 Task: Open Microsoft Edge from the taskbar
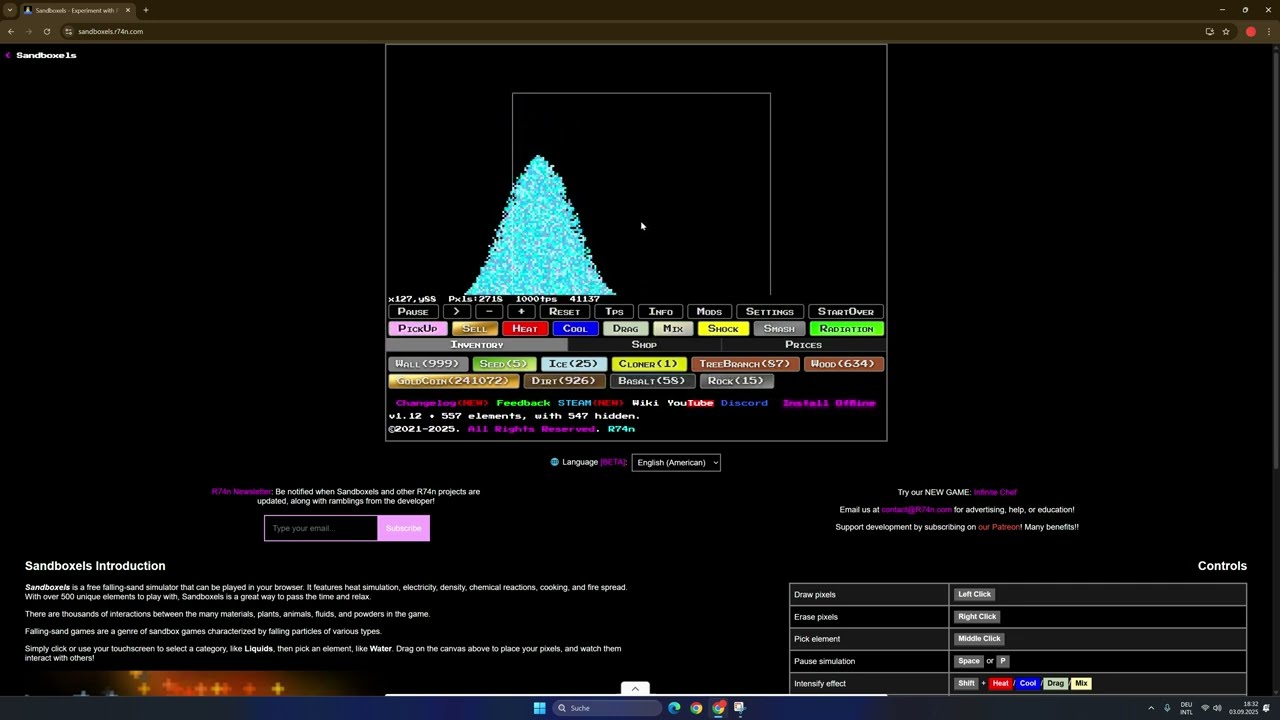coord(674,708)
